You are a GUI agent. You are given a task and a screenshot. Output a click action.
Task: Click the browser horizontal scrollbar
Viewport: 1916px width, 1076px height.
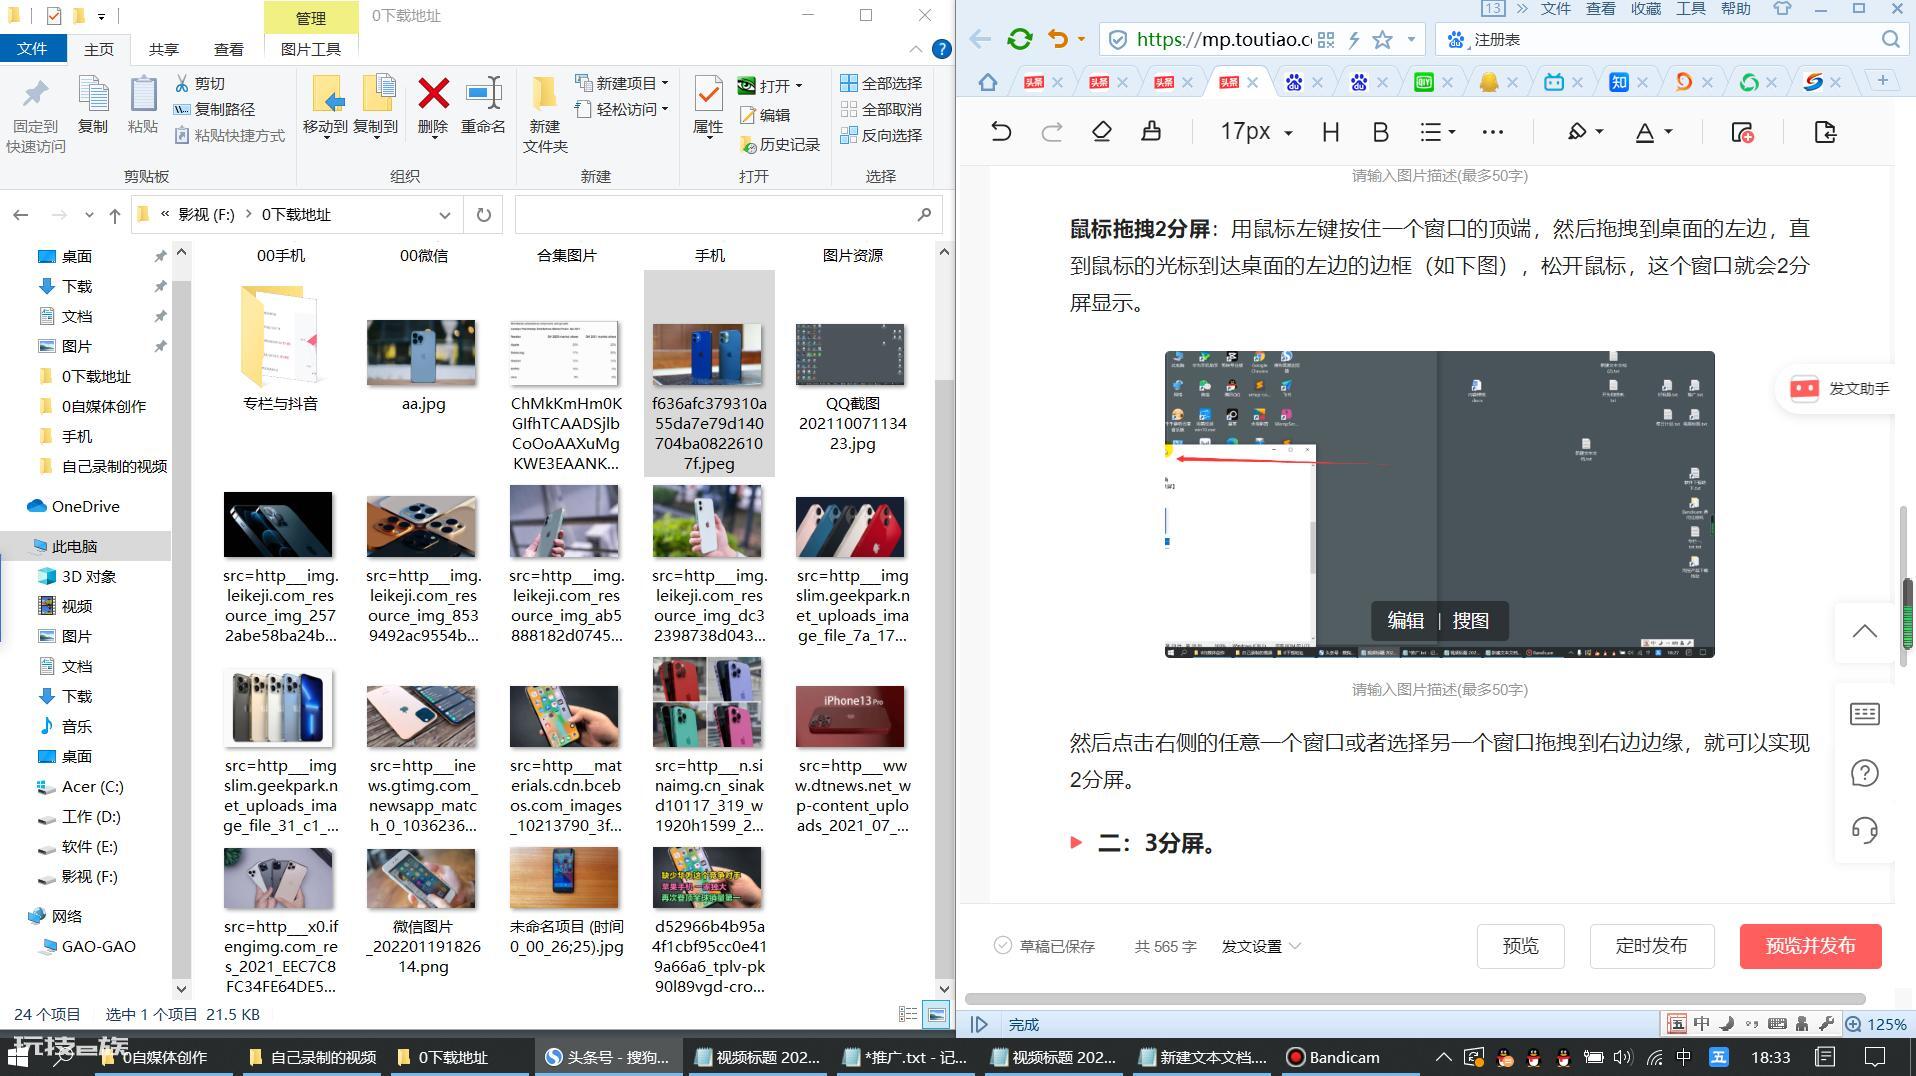pyautogui.click(x=1415, y=999)
